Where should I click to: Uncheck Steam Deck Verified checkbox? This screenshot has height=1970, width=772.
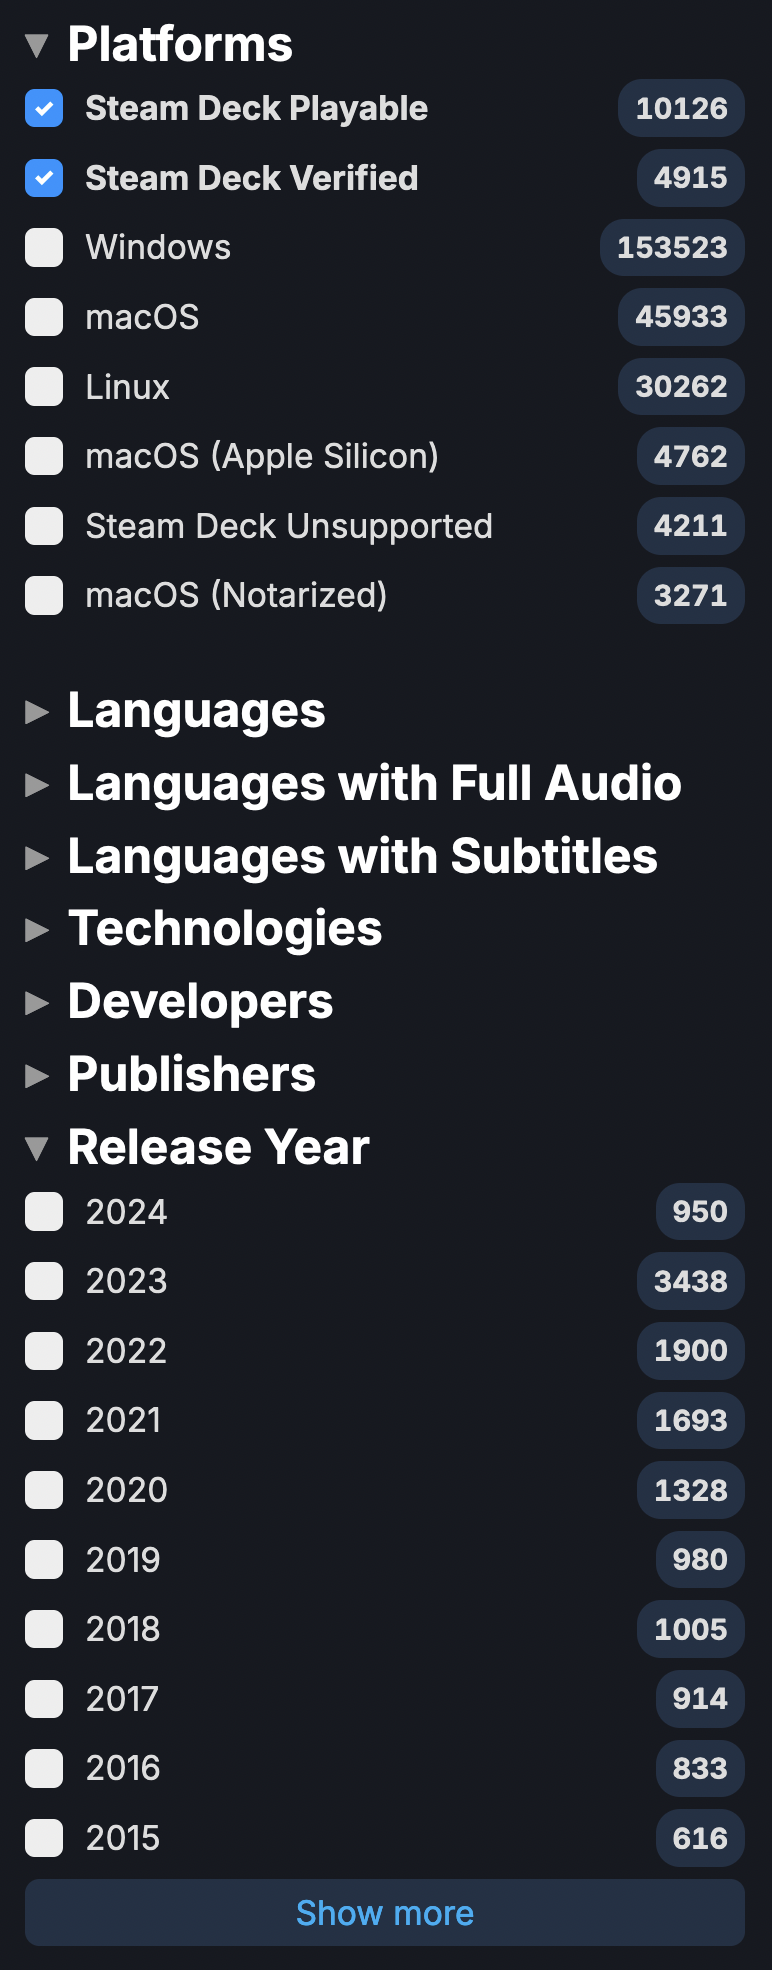[44, 178]
